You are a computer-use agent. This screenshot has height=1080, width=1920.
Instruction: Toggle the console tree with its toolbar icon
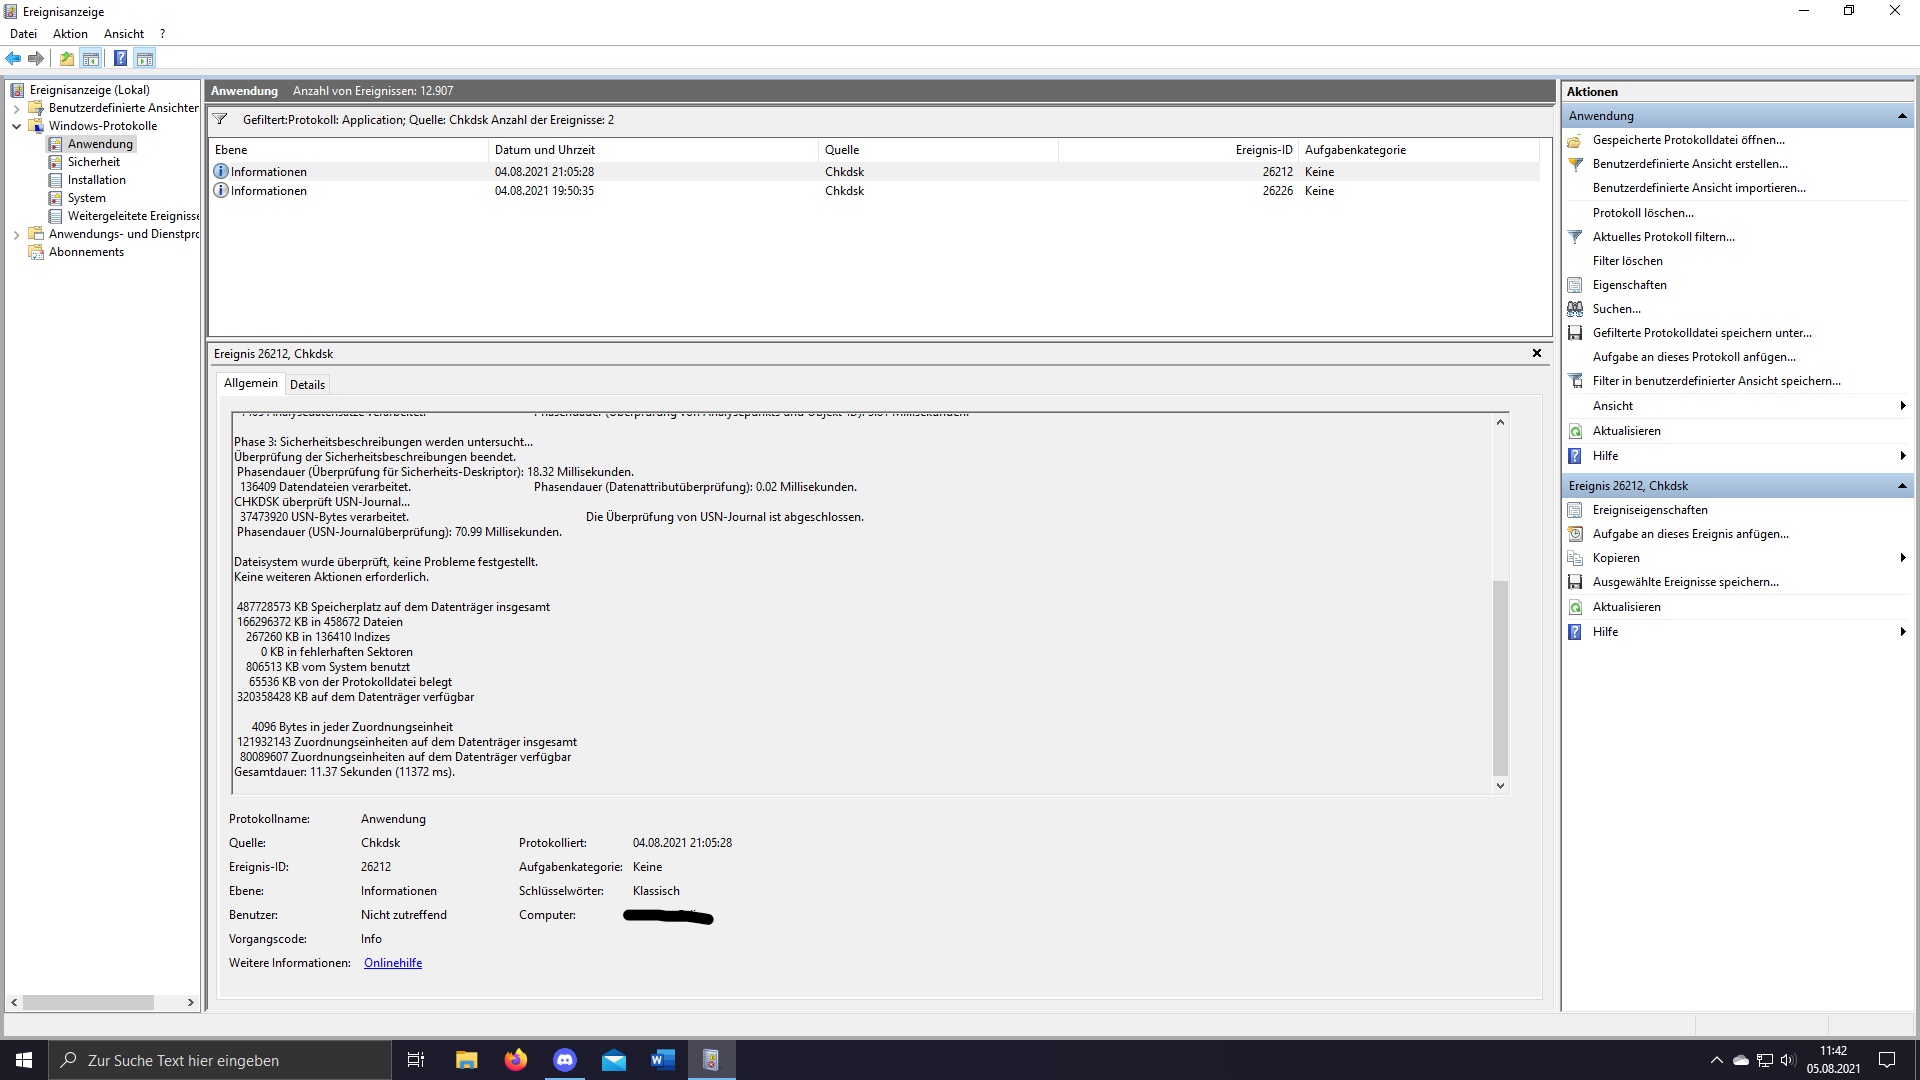(x=92, y=58)
